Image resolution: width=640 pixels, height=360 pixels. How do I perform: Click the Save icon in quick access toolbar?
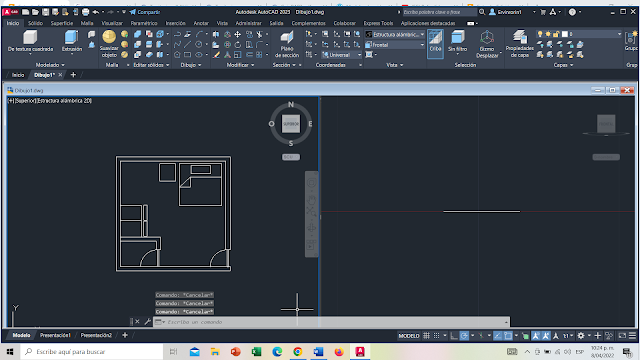tap(45, 12)
